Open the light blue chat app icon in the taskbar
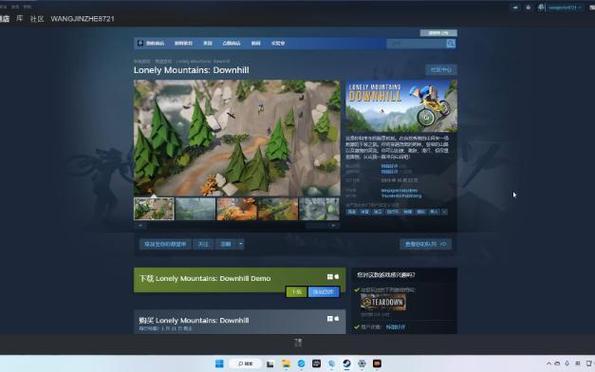Viewport: 595px width, 372px height. click(x=332, y=364)
